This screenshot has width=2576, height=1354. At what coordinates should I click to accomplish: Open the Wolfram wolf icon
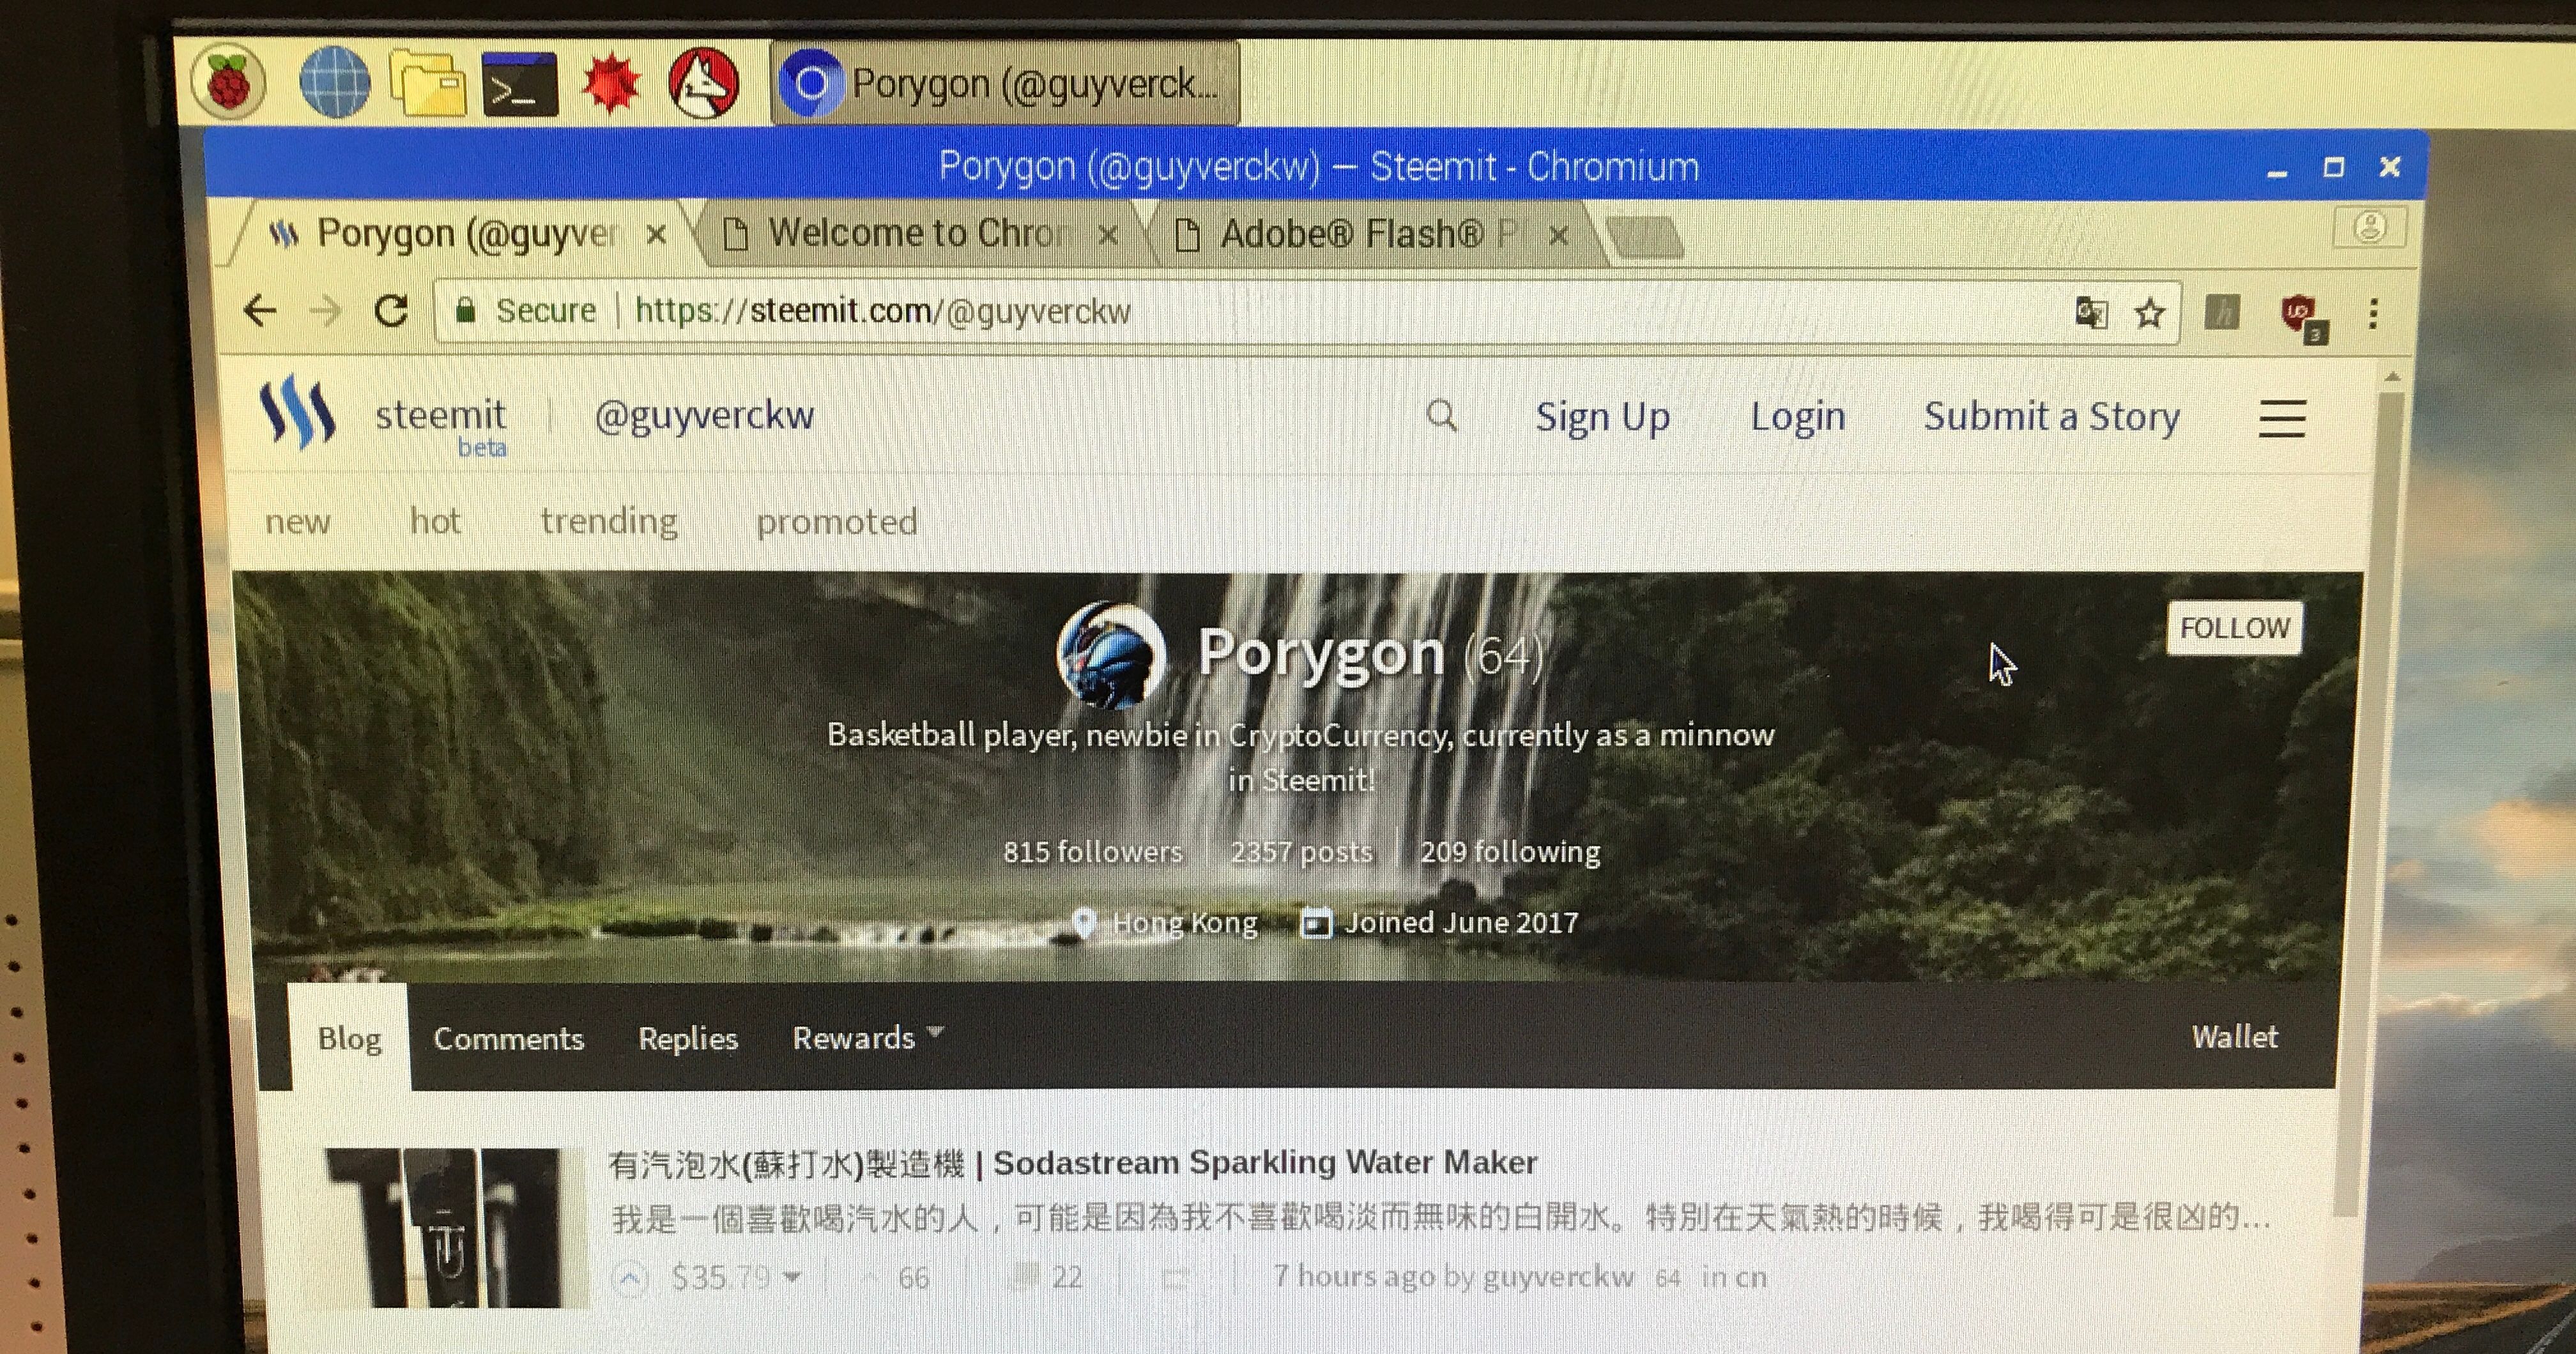pos(703,83)
